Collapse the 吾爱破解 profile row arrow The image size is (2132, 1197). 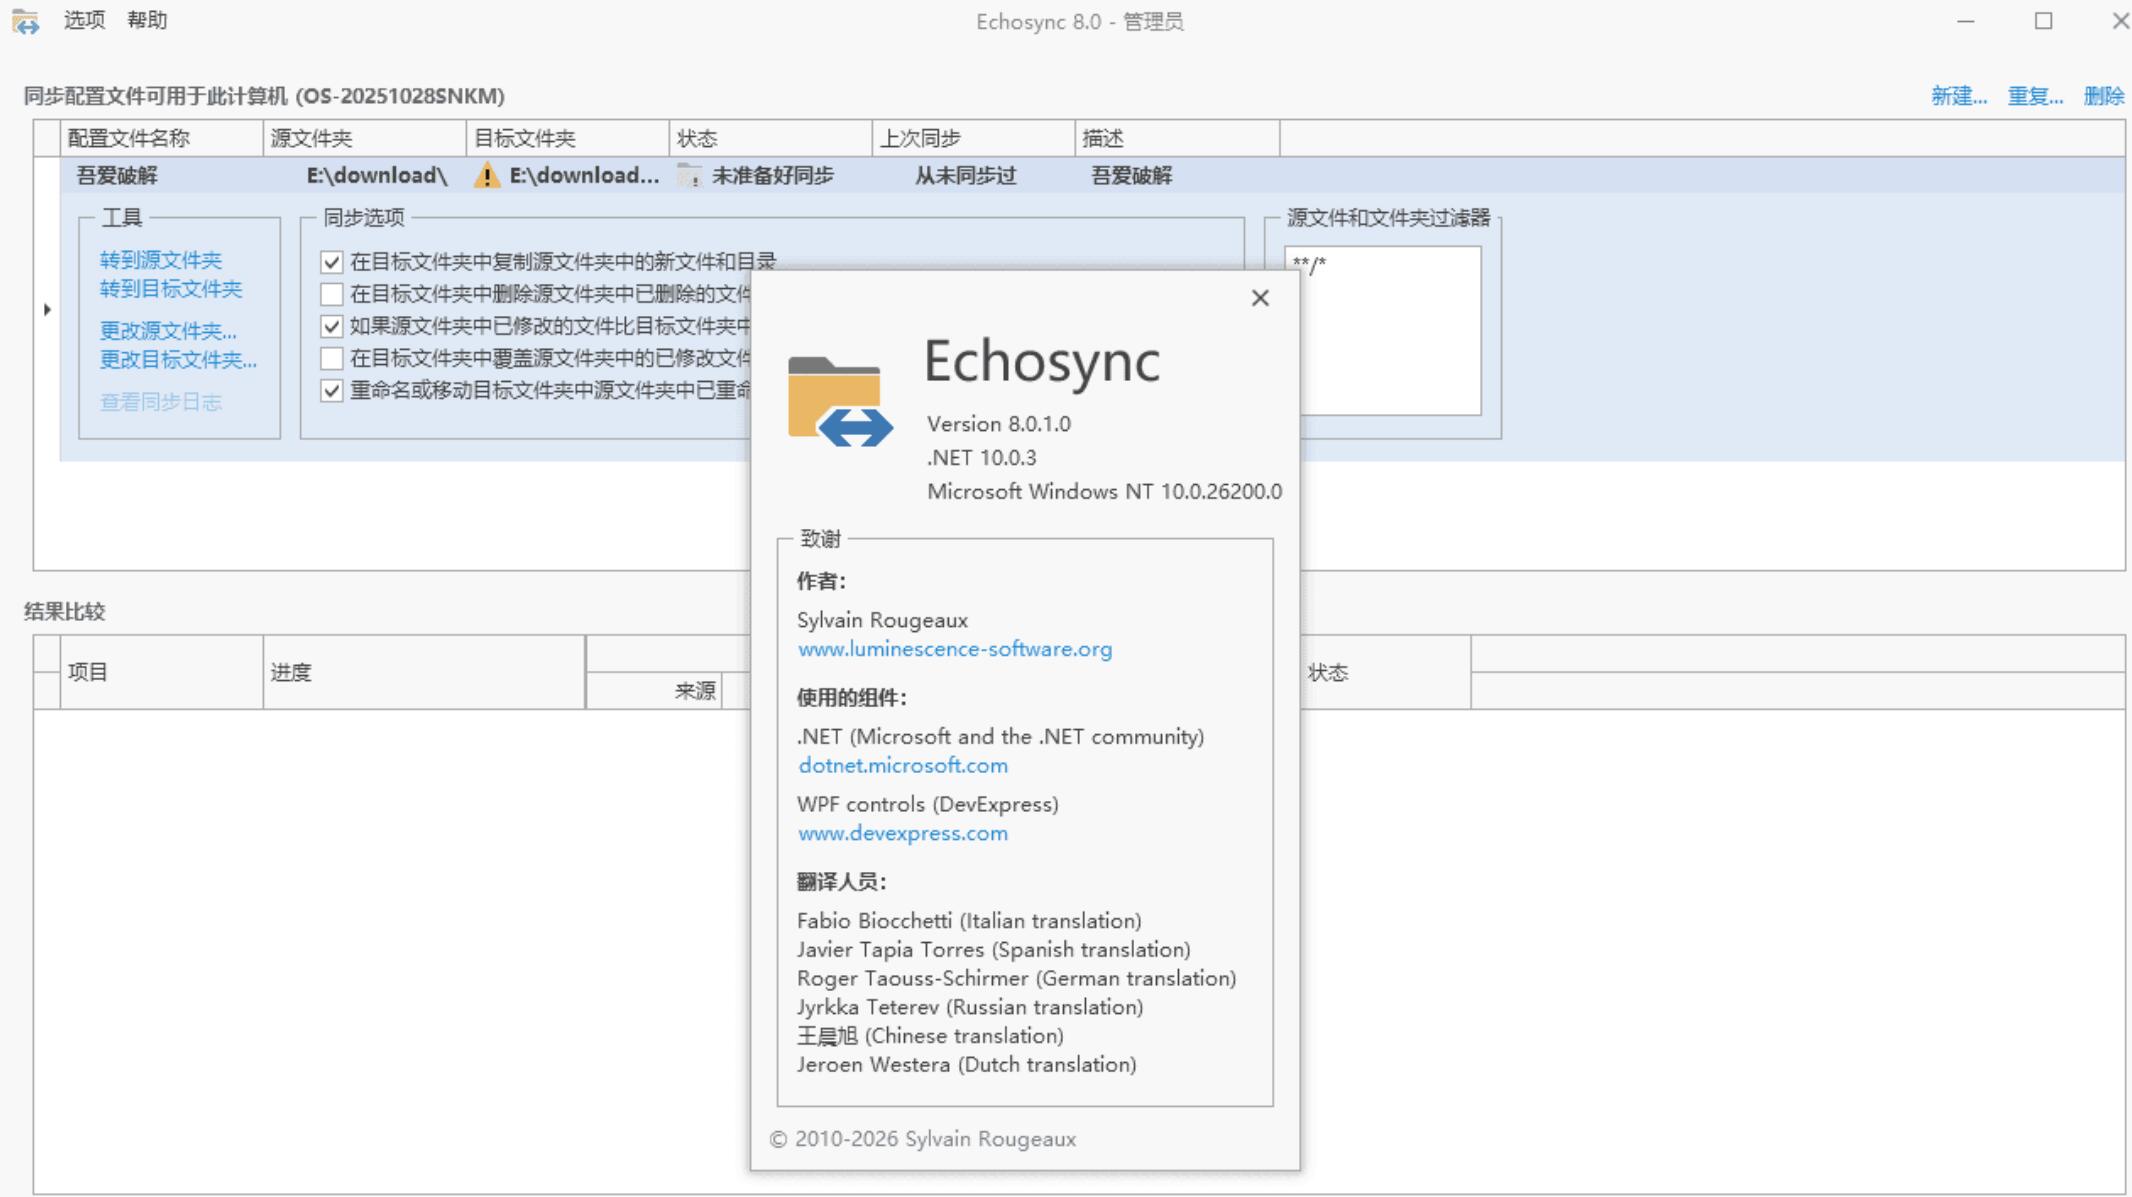47,310
